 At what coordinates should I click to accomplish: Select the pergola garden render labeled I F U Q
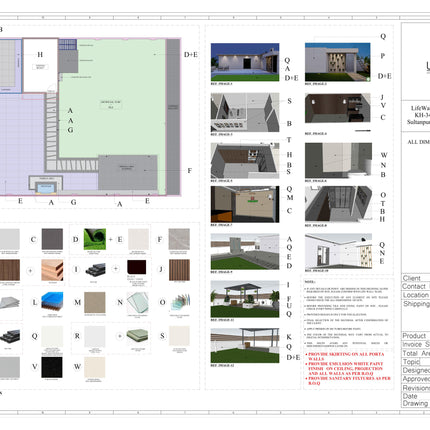(245, 299)
